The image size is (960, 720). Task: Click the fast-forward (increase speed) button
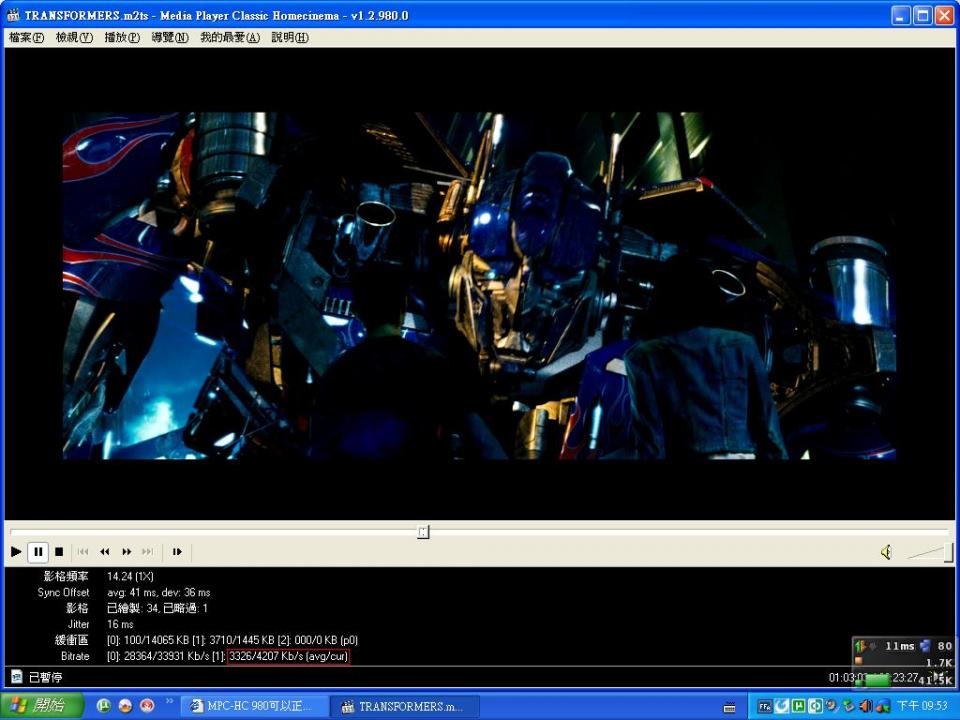click(127, 551)
